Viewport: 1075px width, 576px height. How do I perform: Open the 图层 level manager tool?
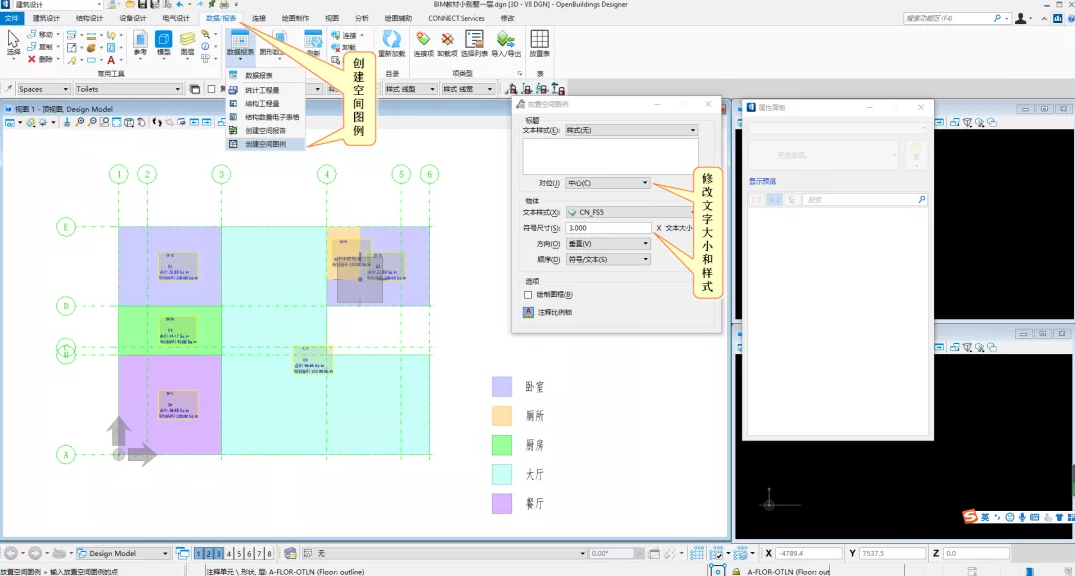click(x=187, y=43)
